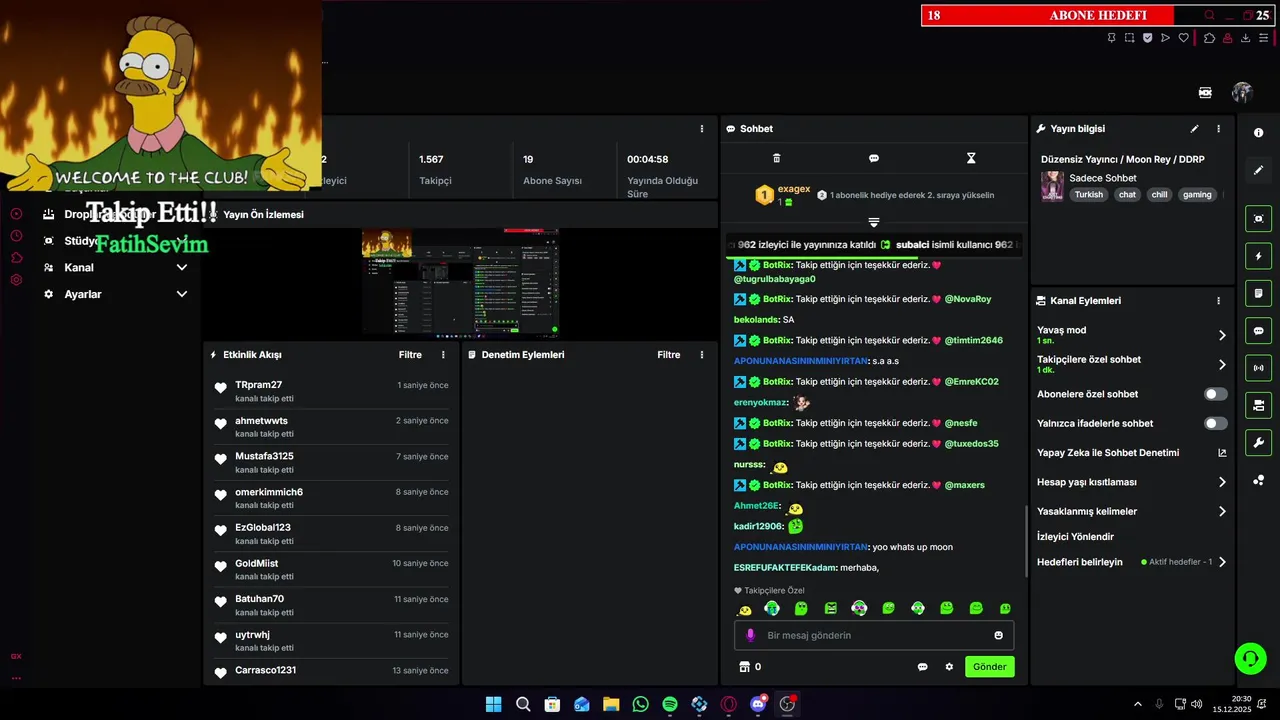Screen dimensions: 1280x720
Task: Click TRpram27 in activity feed
Action: click(258, 385)
